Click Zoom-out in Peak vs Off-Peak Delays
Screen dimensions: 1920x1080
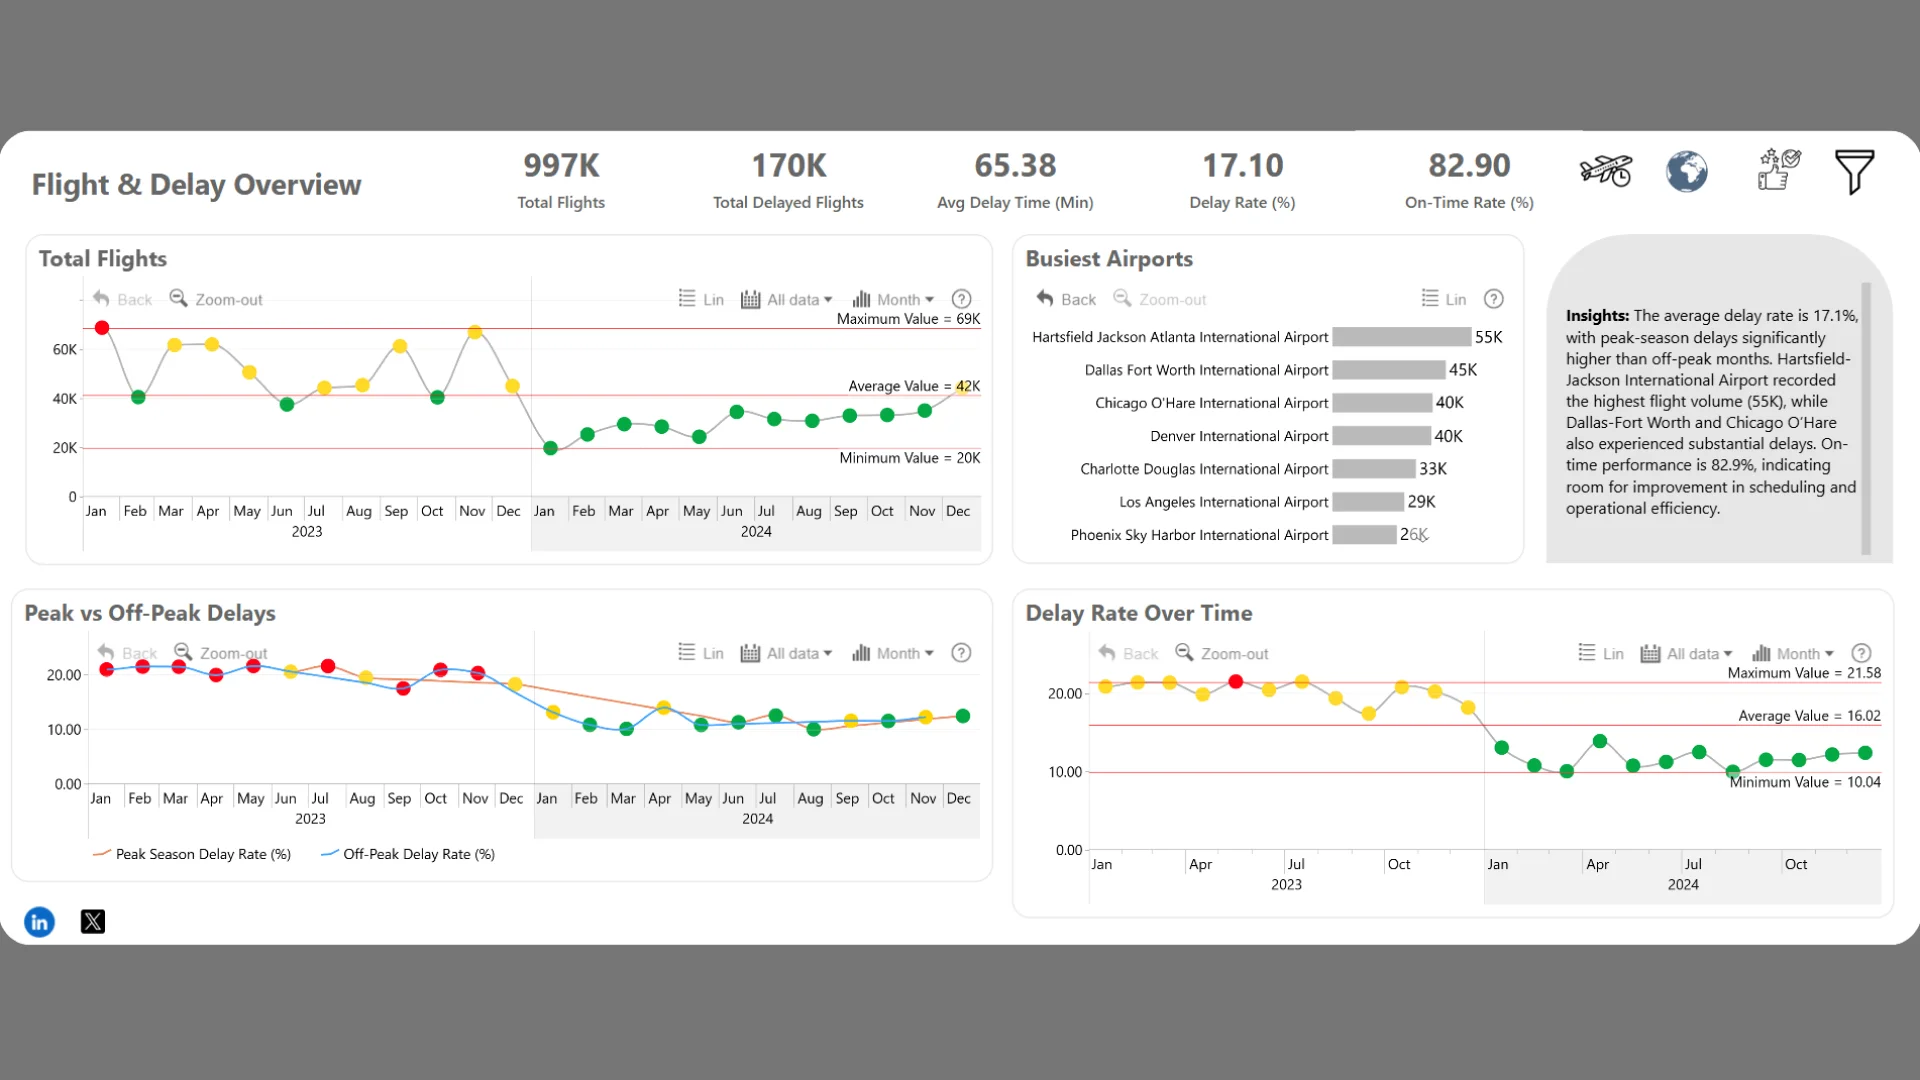click(x=221, y=653)
